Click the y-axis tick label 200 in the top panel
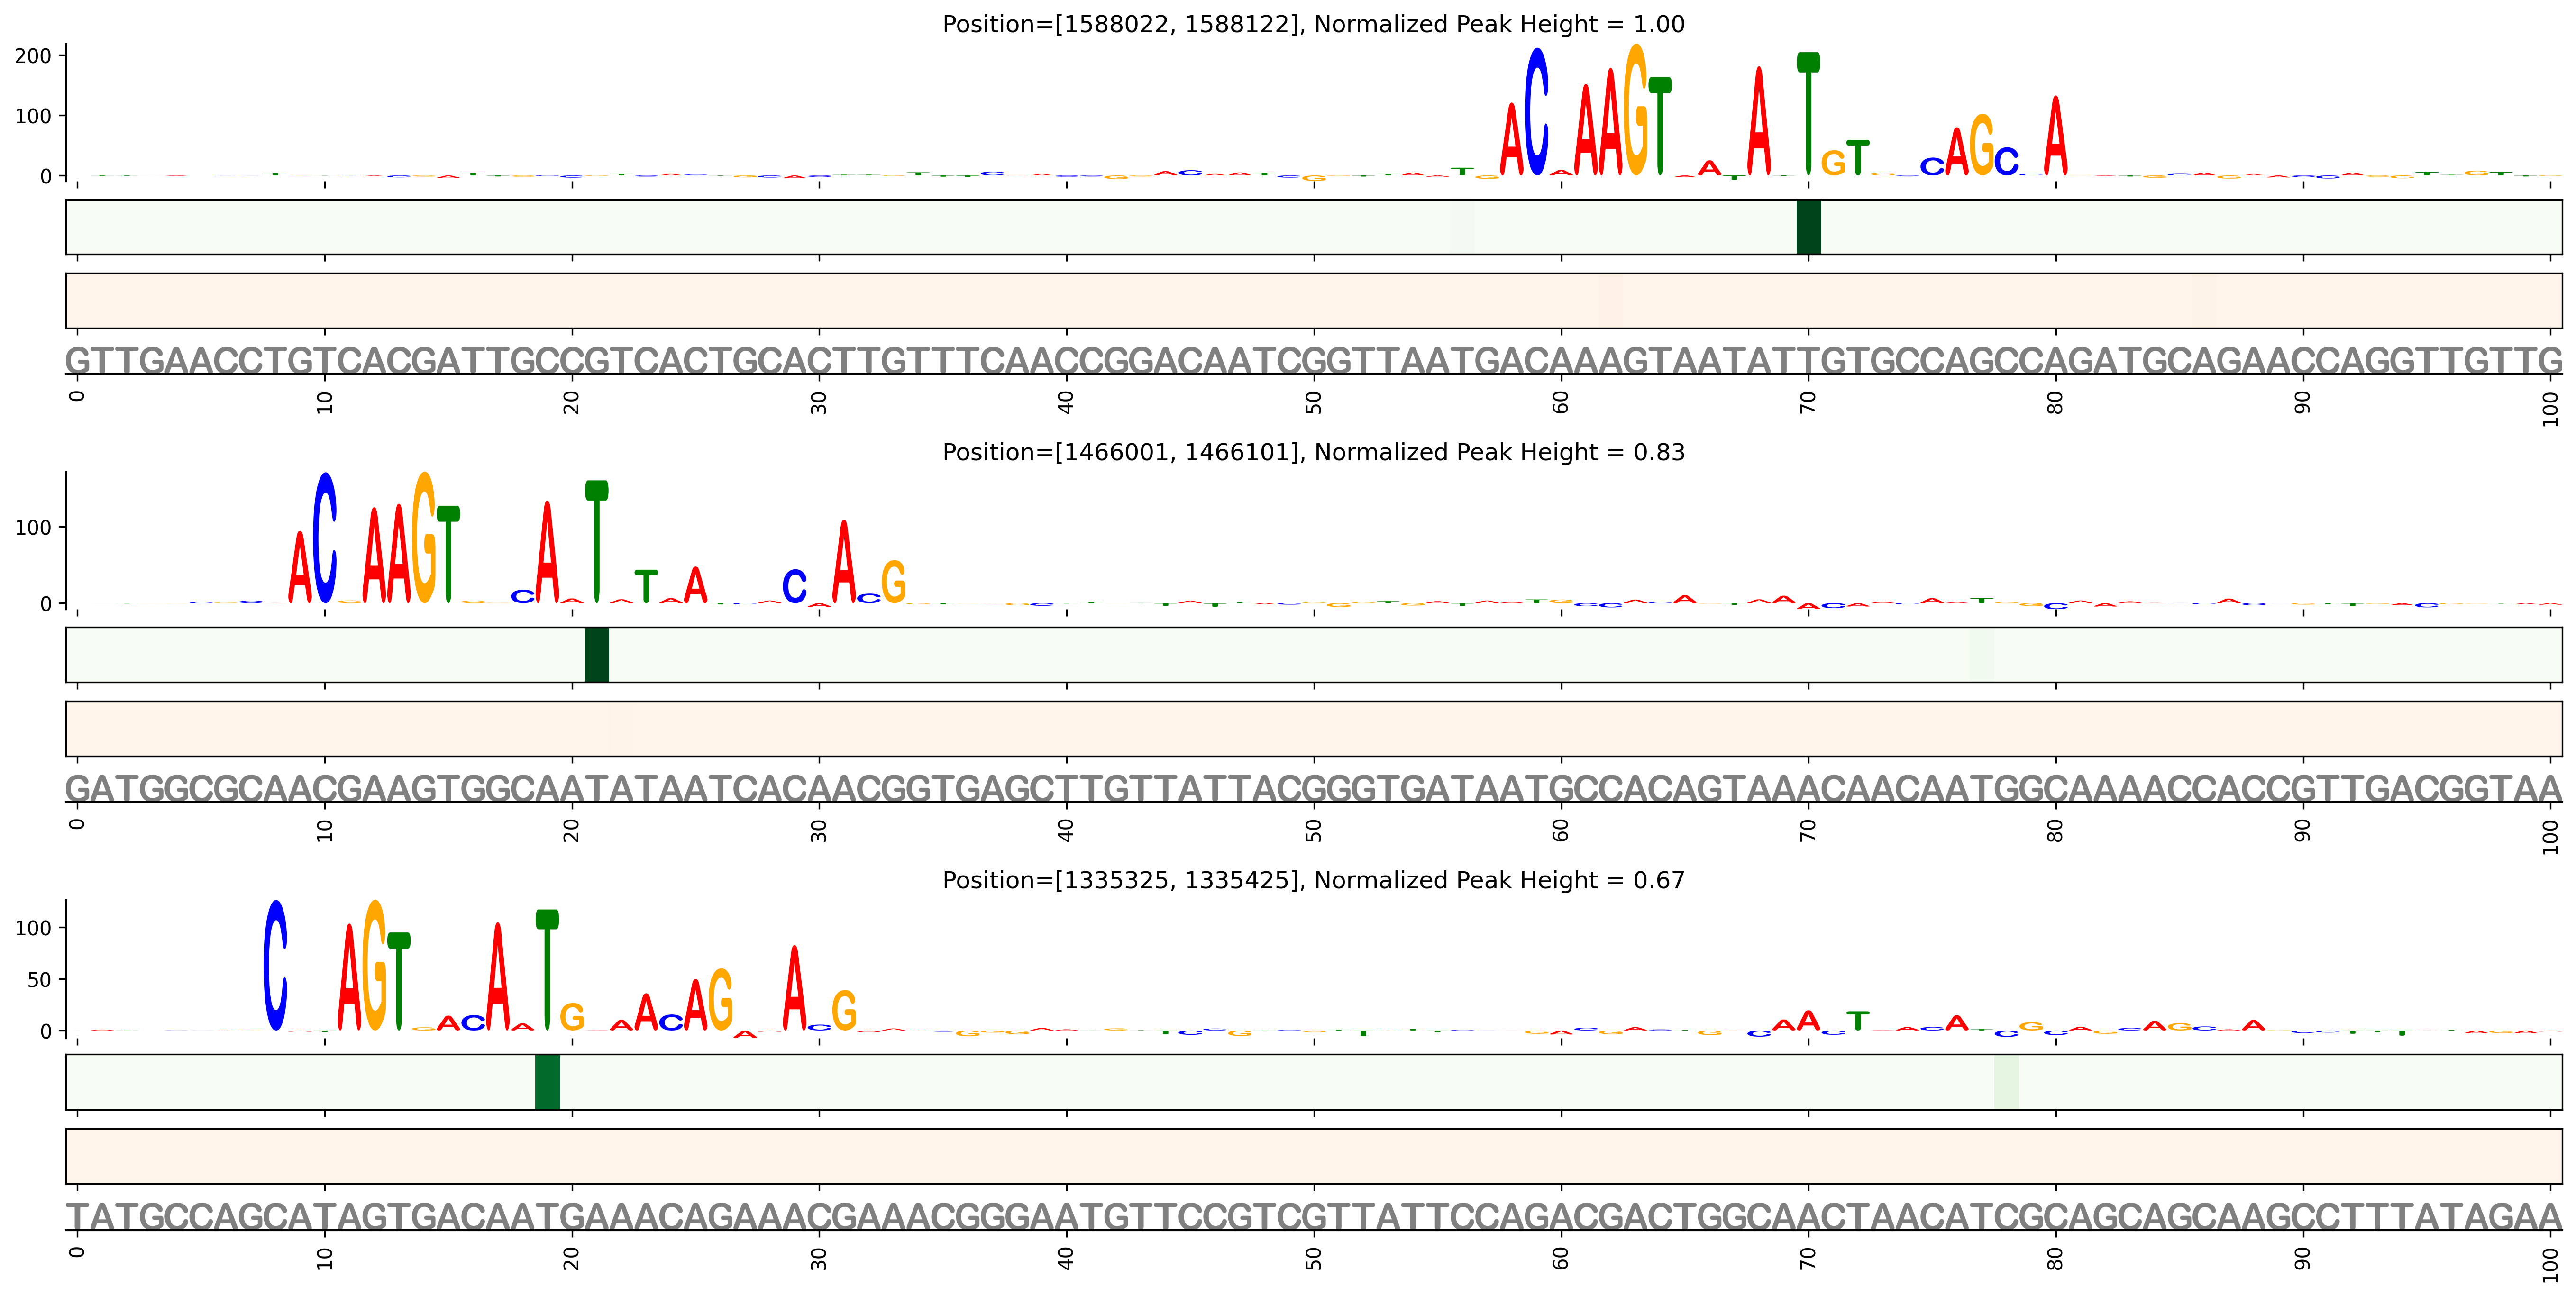The image size is (2576, 1296). [x=33, y=56]
